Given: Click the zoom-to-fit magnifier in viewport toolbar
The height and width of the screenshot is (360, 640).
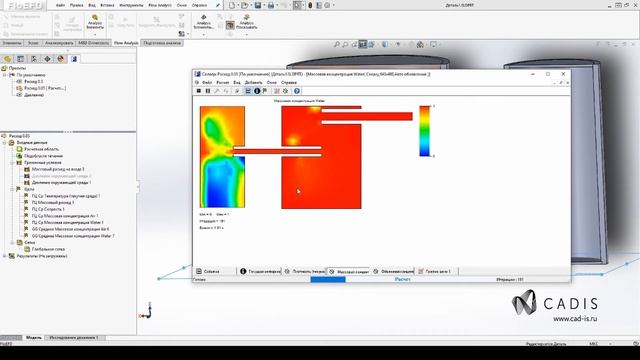Looking at the screenshot, I should tap(336, 44).
